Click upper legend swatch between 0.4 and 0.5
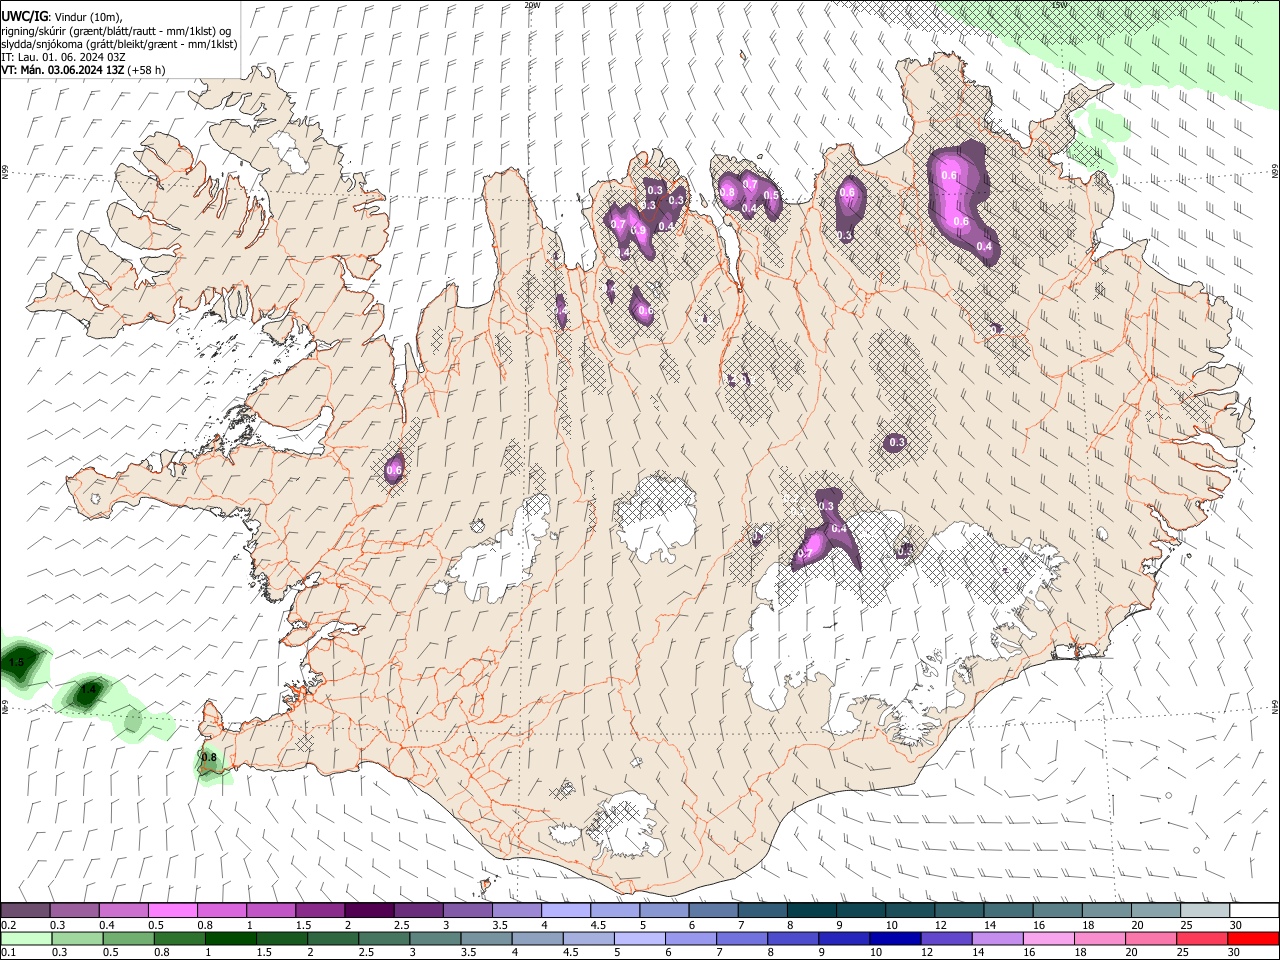This screenshot has height=960, width=1280. (x=124, y=910)
